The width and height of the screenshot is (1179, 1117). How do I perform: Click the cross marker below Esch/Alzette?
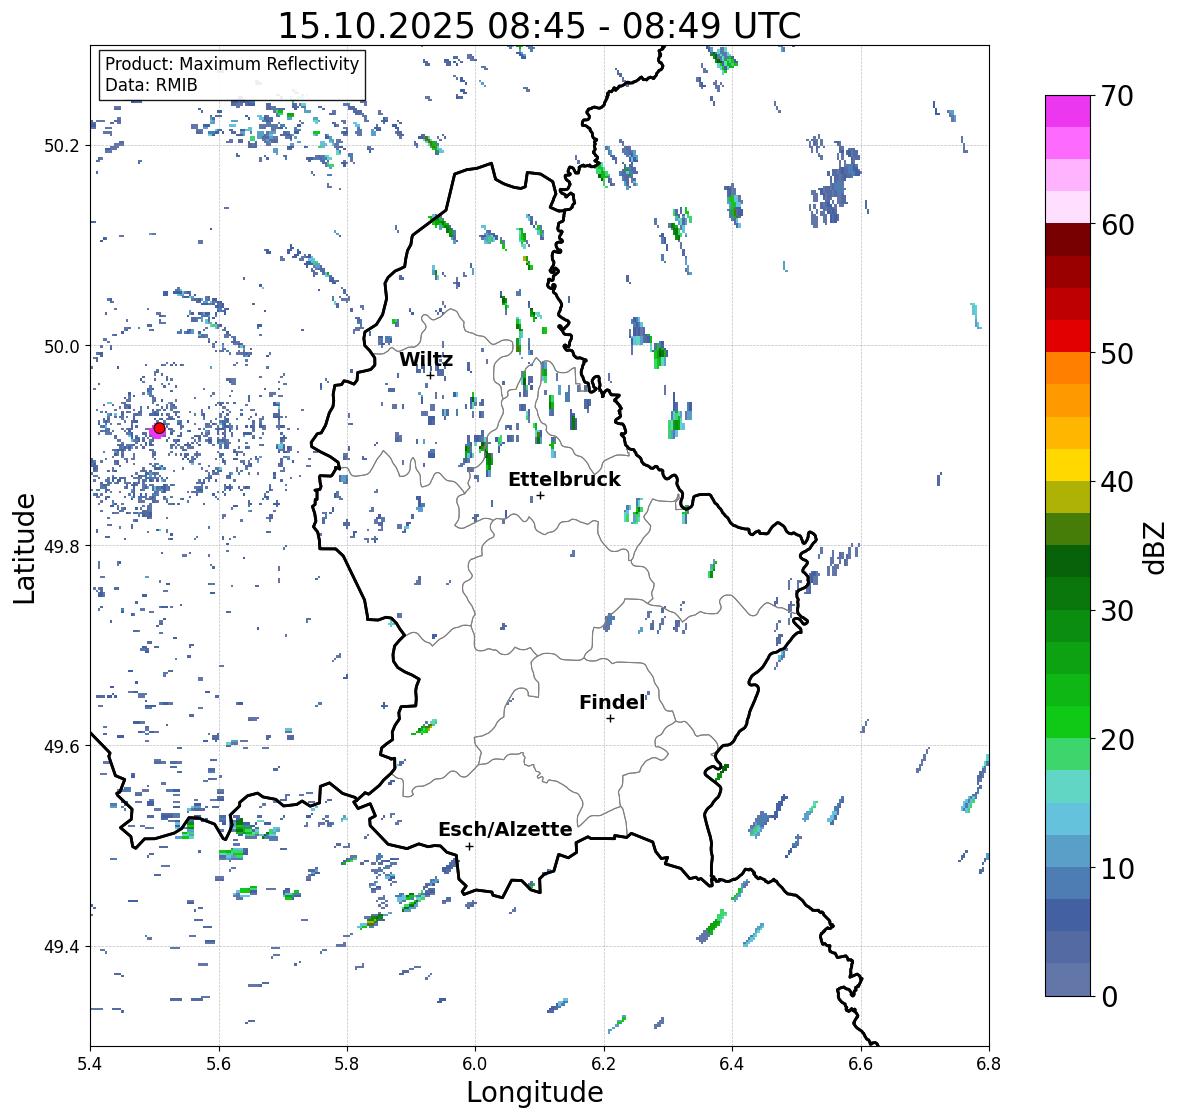pyautogui.click(x=469, y=846)
